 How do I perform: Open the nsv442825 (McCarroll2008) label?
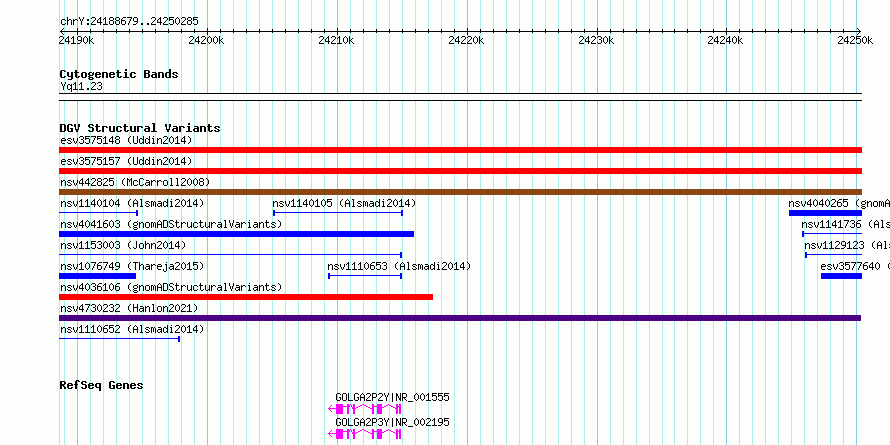click(135, 182)
